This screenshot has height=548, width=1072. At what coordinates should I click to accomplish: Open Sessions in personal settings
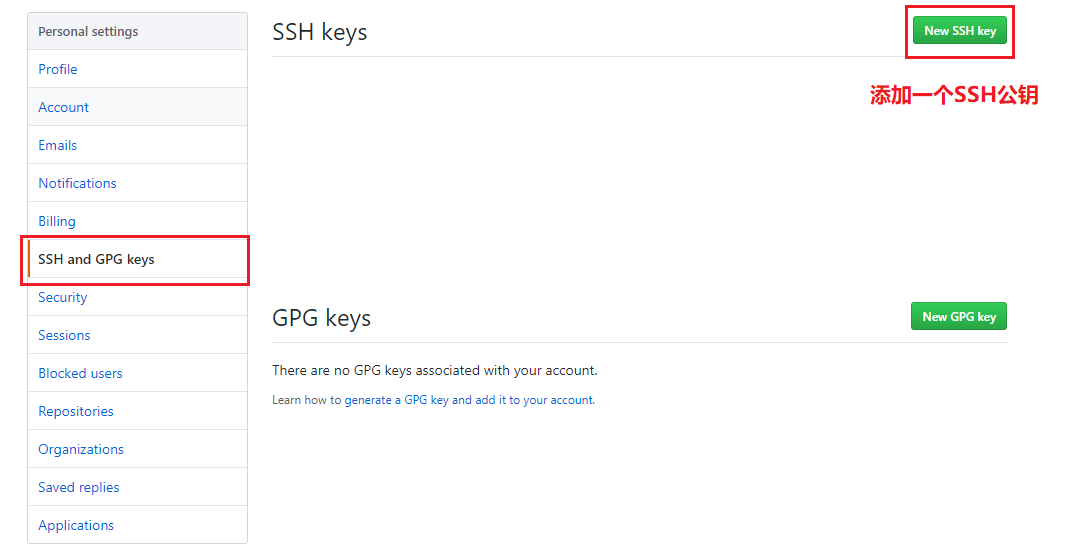(x=64, y=335)
